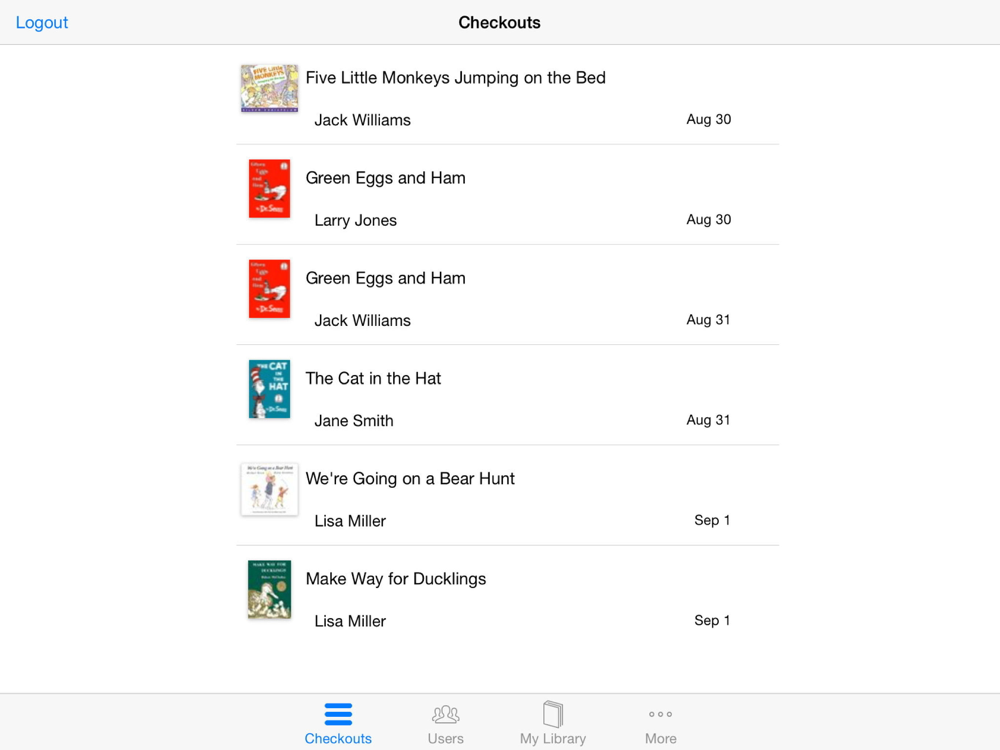Image resolution: width=1000 pixels, height=750 pixels.
Task: Tap Make Way for Ducklings cover
Action: 269,589
